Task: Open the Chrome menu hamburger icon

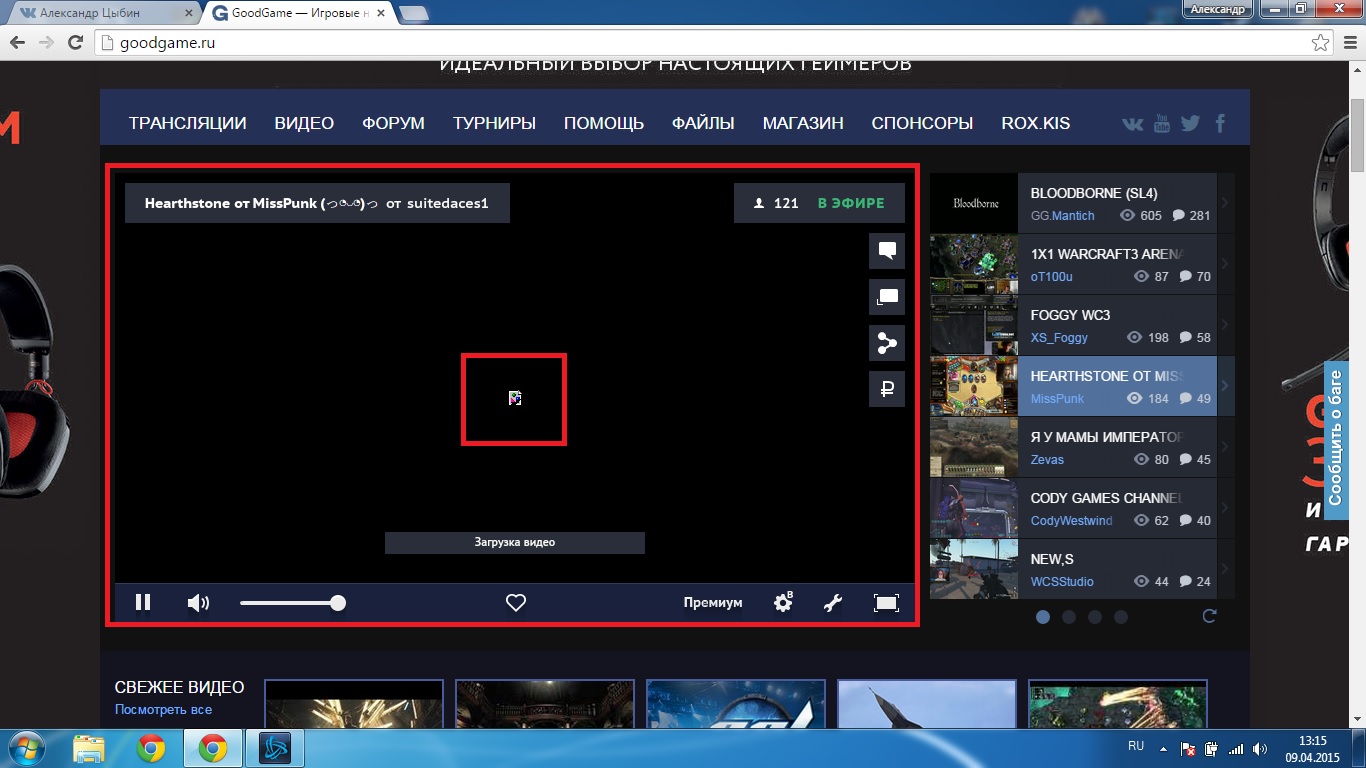Action: [1348, 43]
